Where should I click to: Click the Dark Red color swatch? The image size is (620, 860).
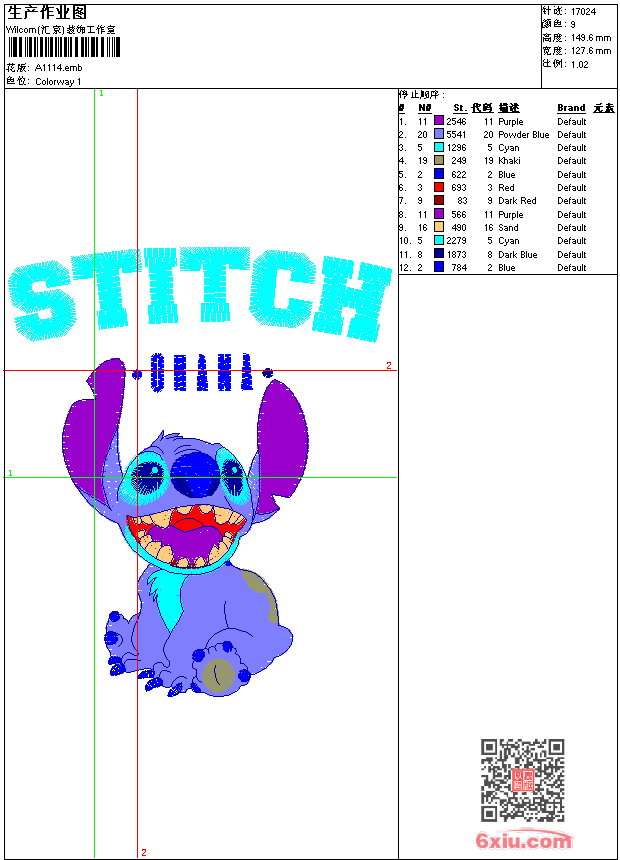(439, 200)
